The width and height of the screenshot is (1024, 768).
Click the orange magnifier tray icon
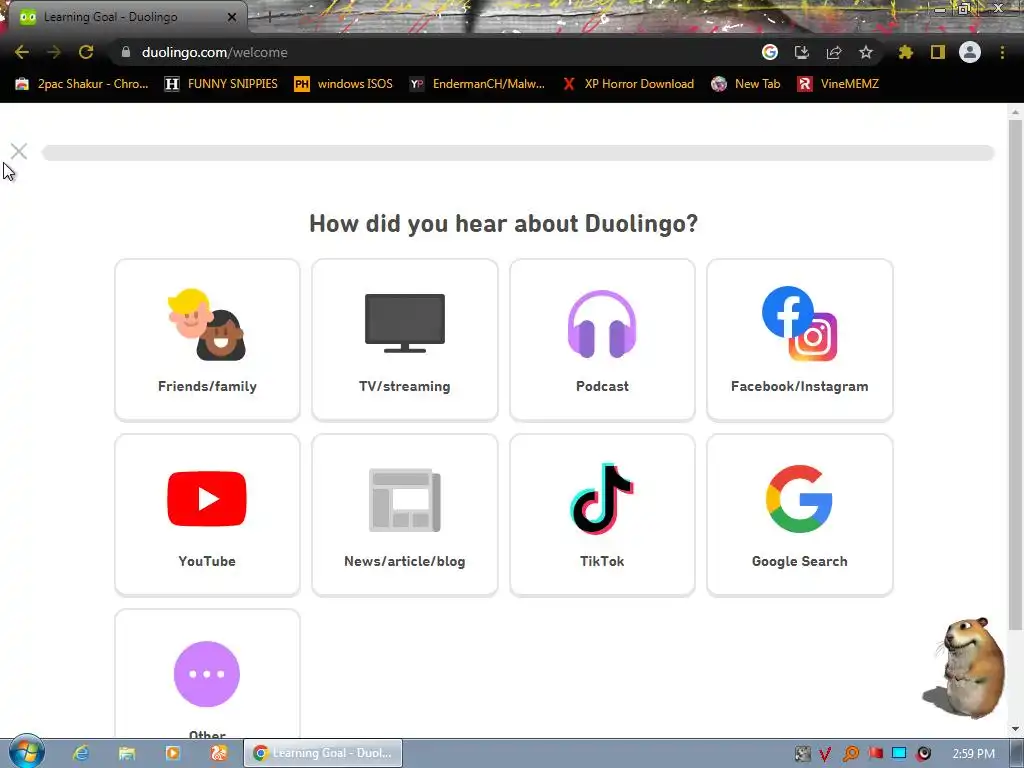click(x=850, y=754)
